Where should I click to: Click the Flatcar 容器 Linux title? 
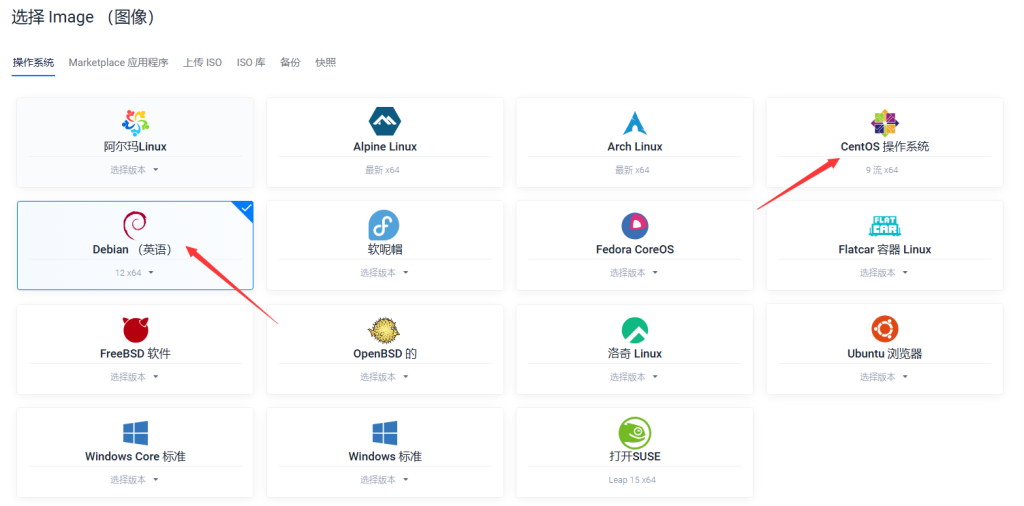pos(885,249)
